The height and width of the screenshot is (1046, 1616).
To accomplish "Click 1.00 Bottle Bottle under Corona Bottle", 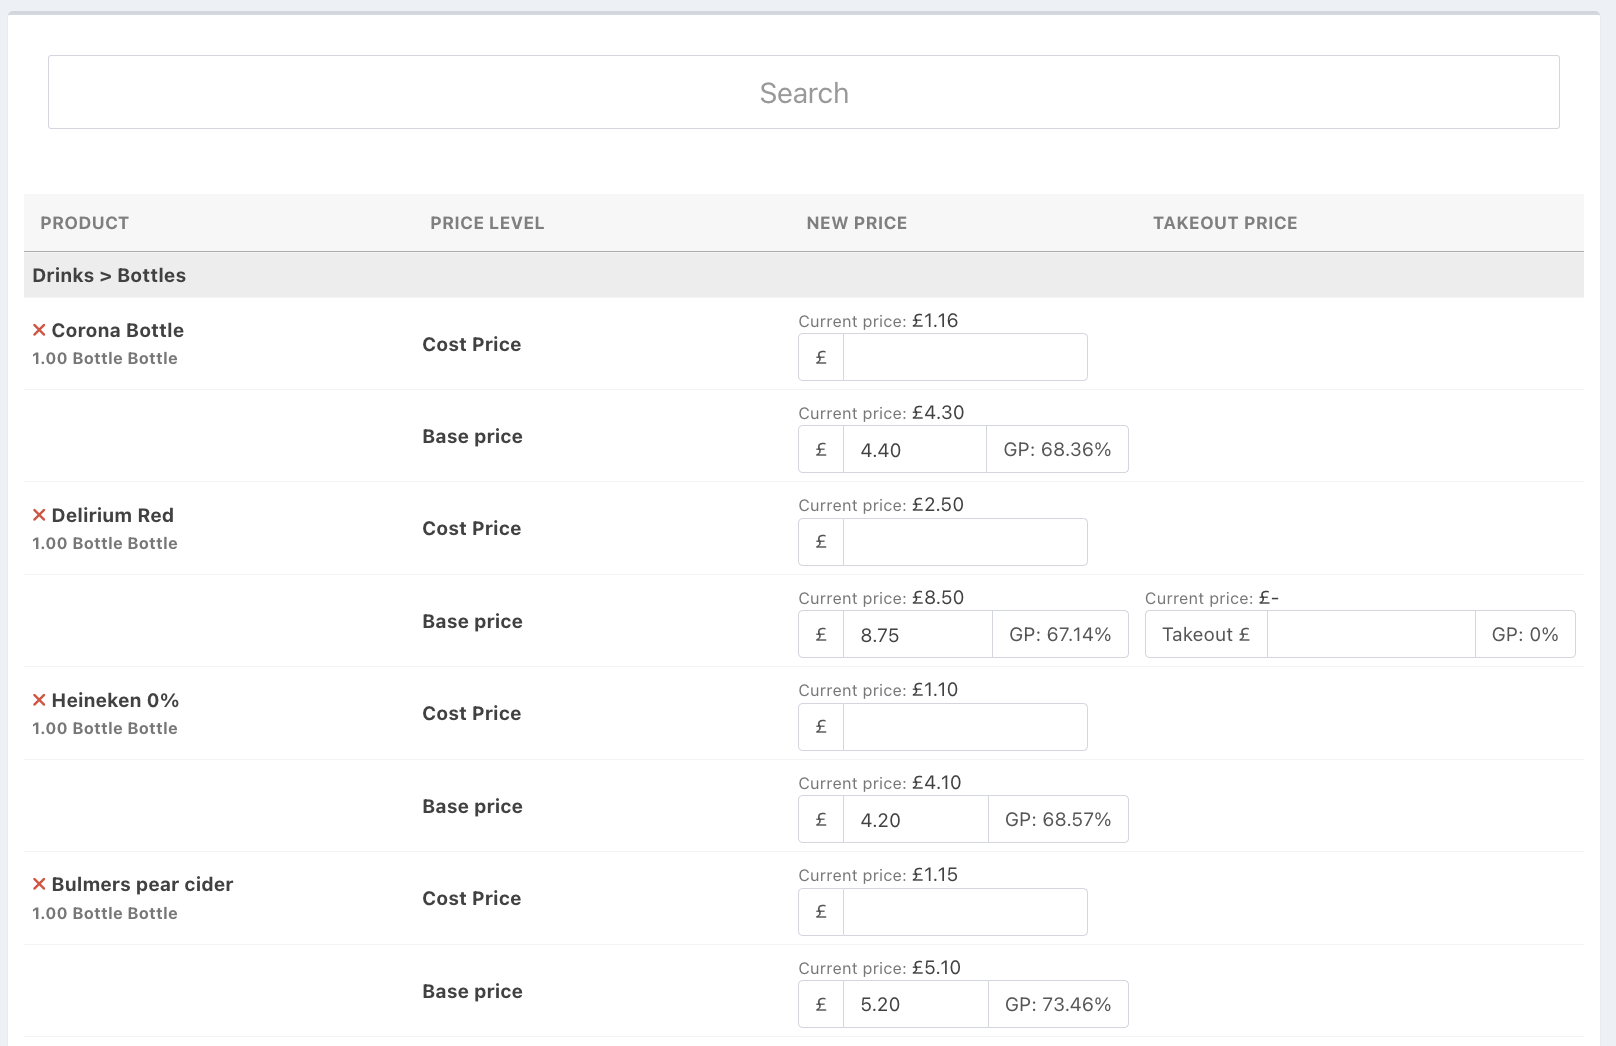I will tap(105, 358).
